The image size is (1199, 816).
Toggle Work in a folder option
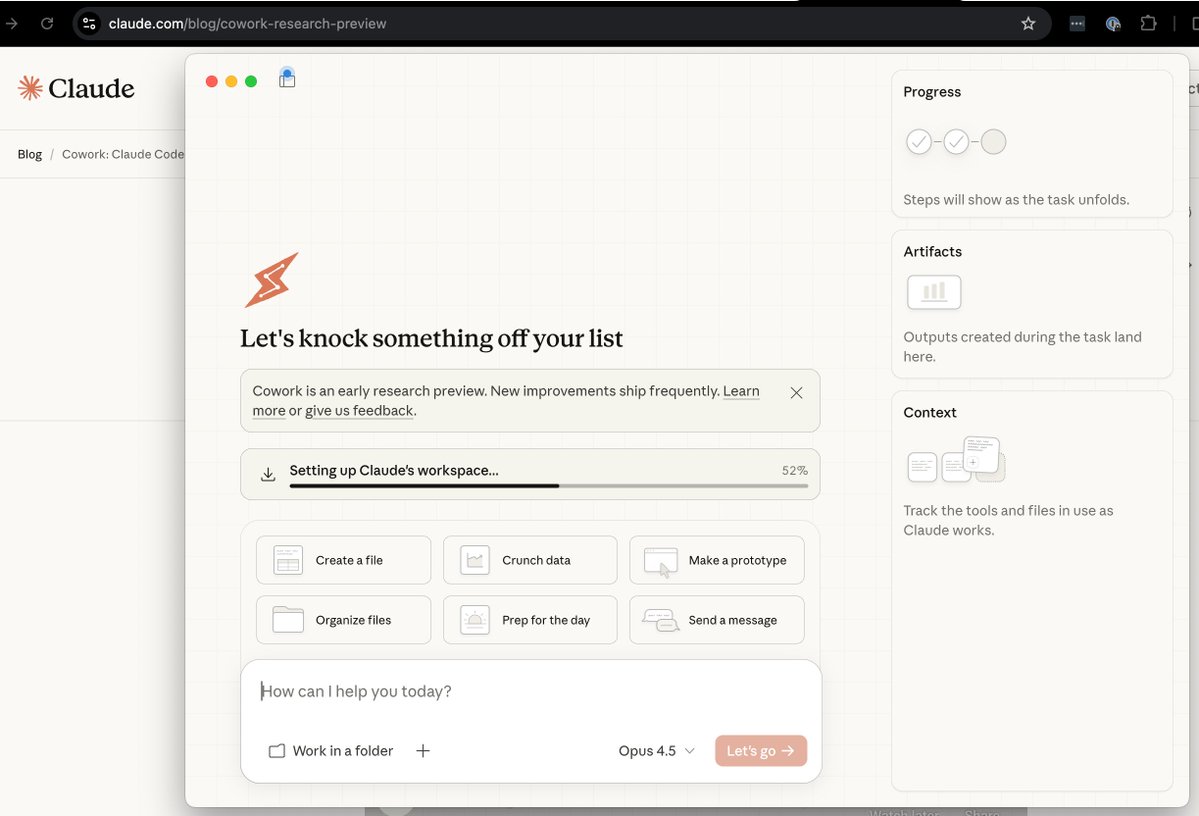(x=330, y=751)
